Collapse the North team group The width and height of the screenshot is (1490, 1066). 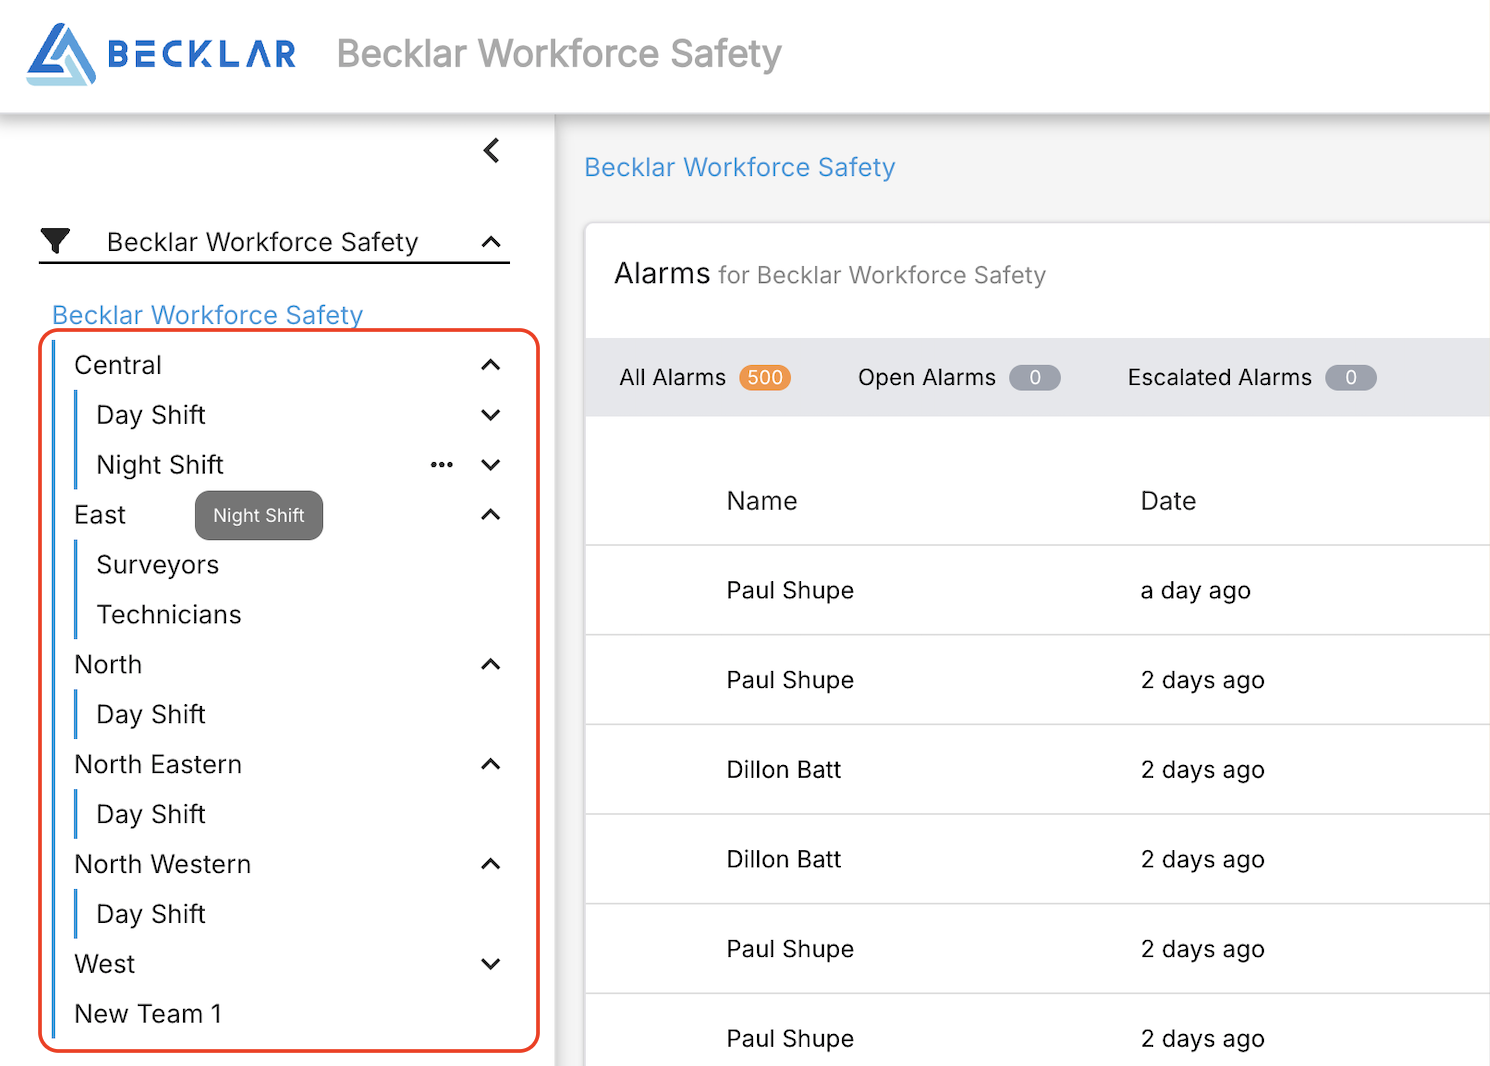(491, 665)
